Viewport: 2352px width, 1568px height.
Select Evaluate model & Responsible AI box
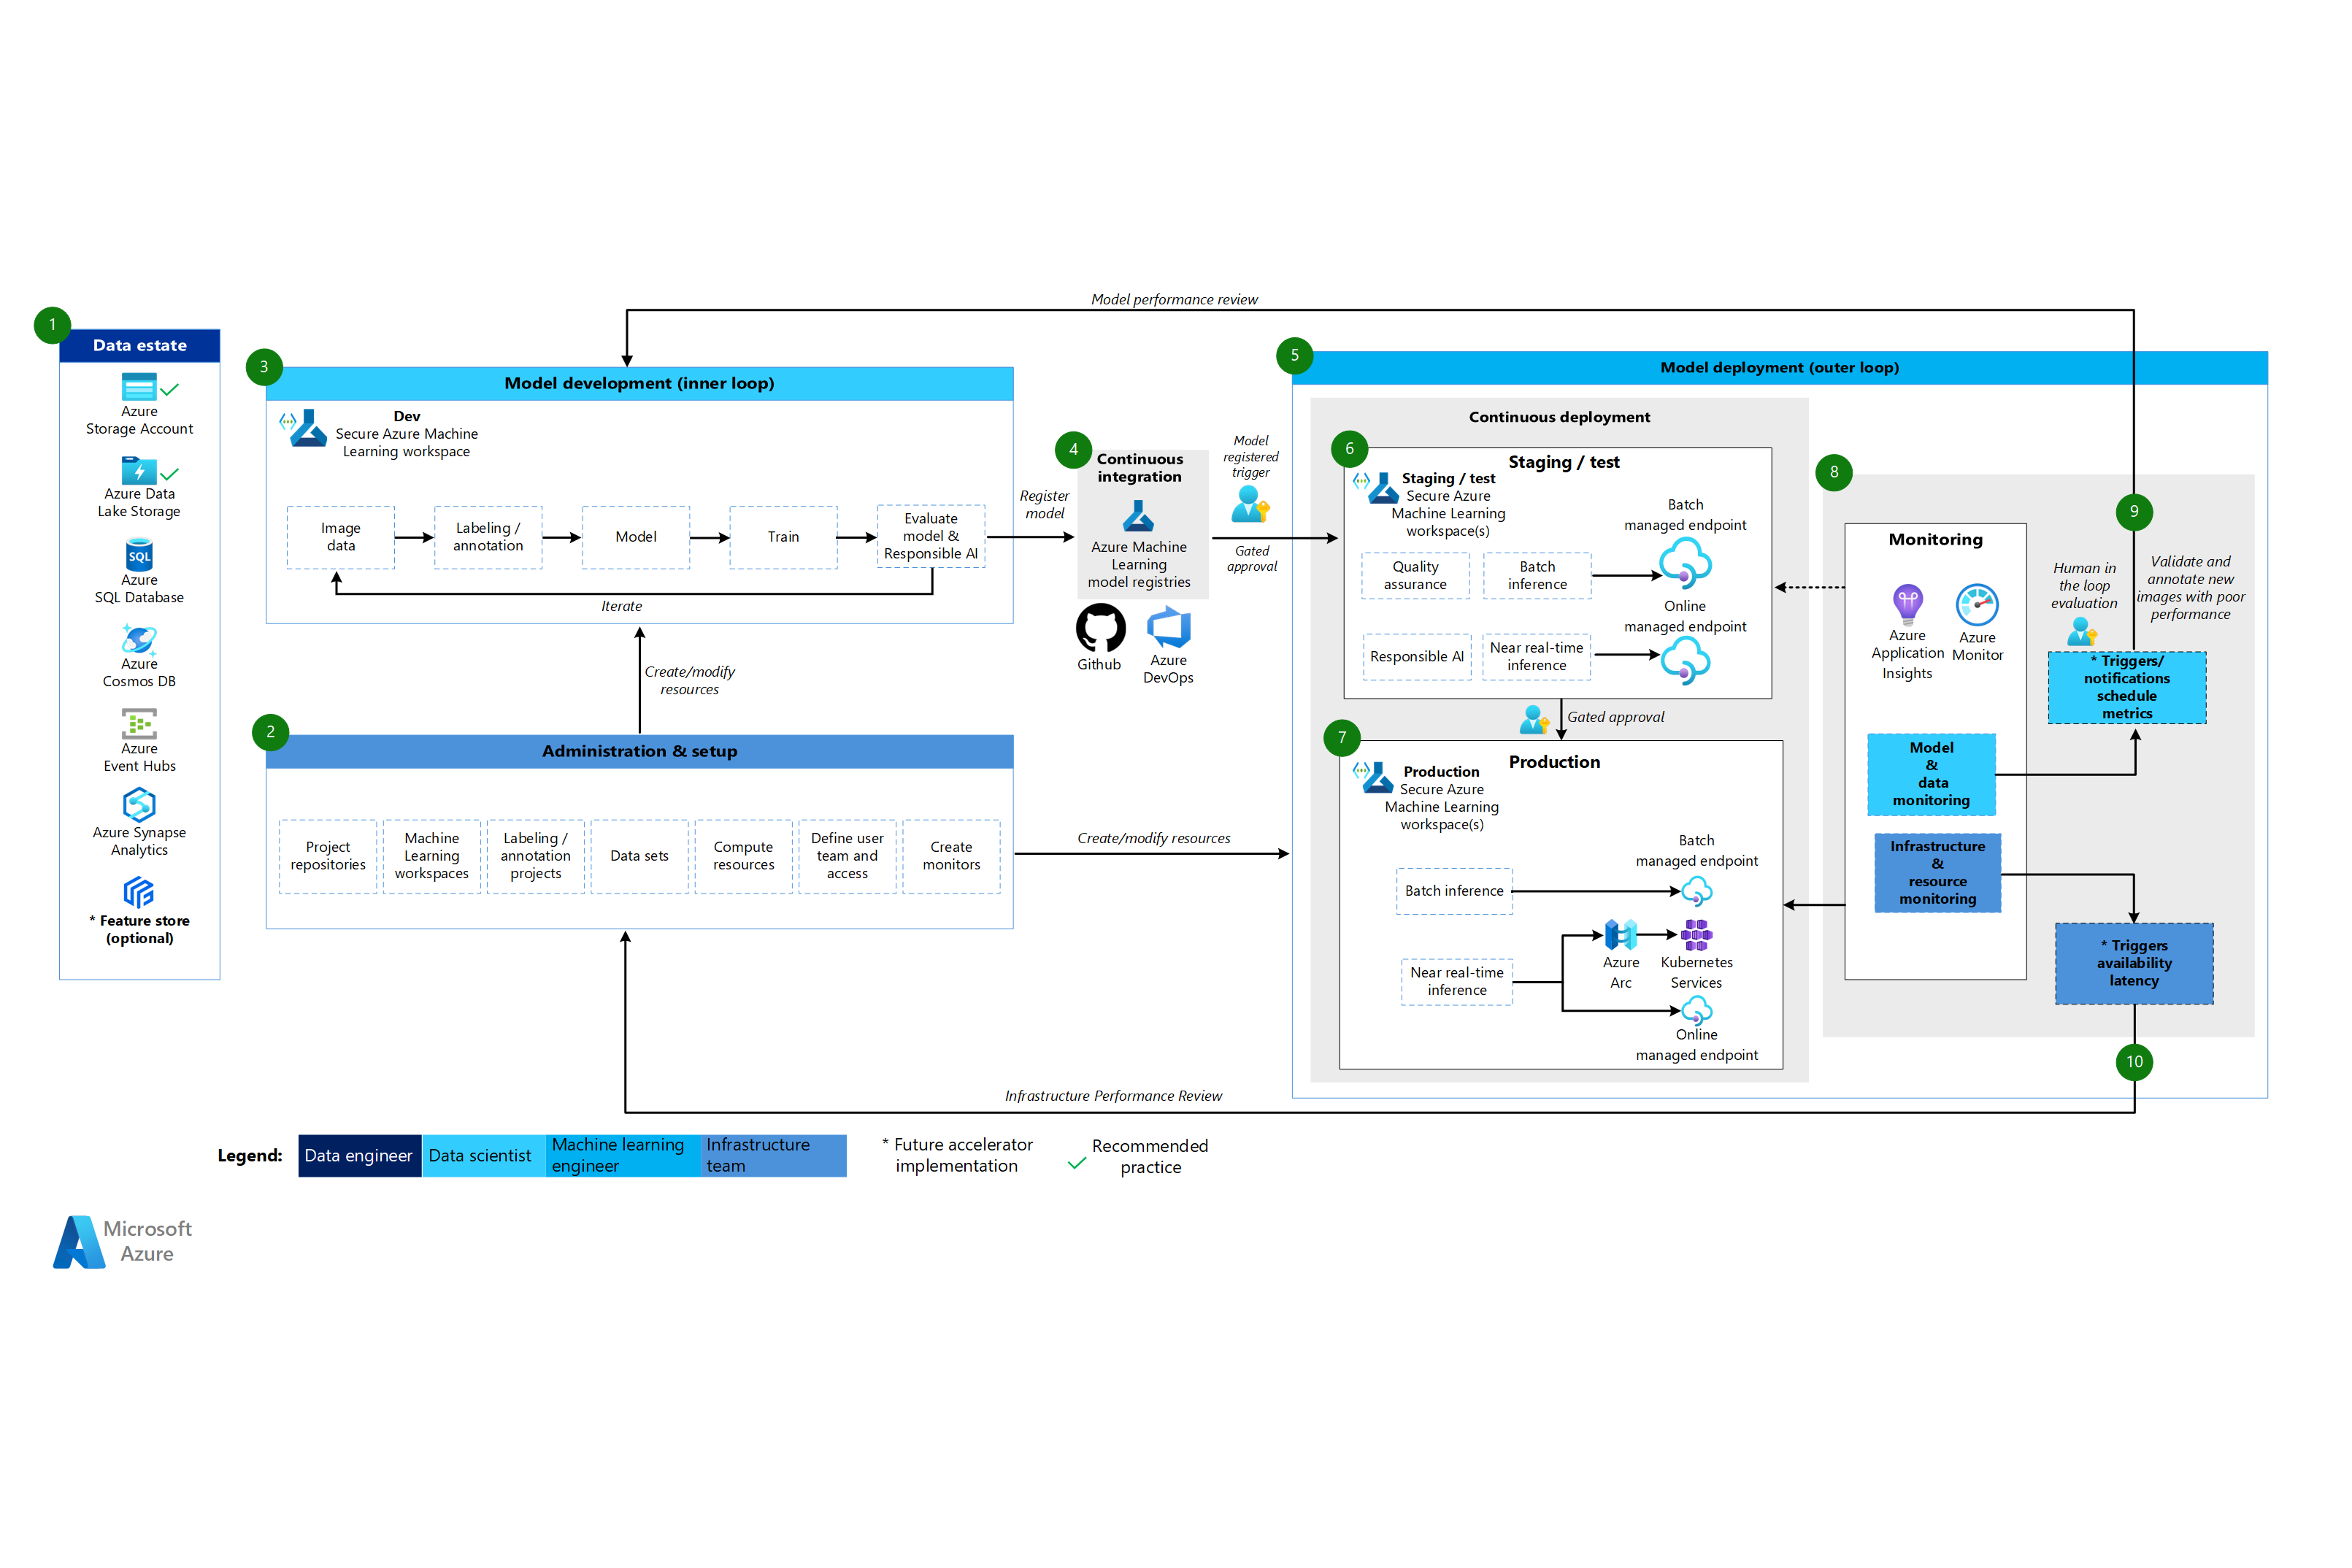pyautogui.click(x=931, y=536)
